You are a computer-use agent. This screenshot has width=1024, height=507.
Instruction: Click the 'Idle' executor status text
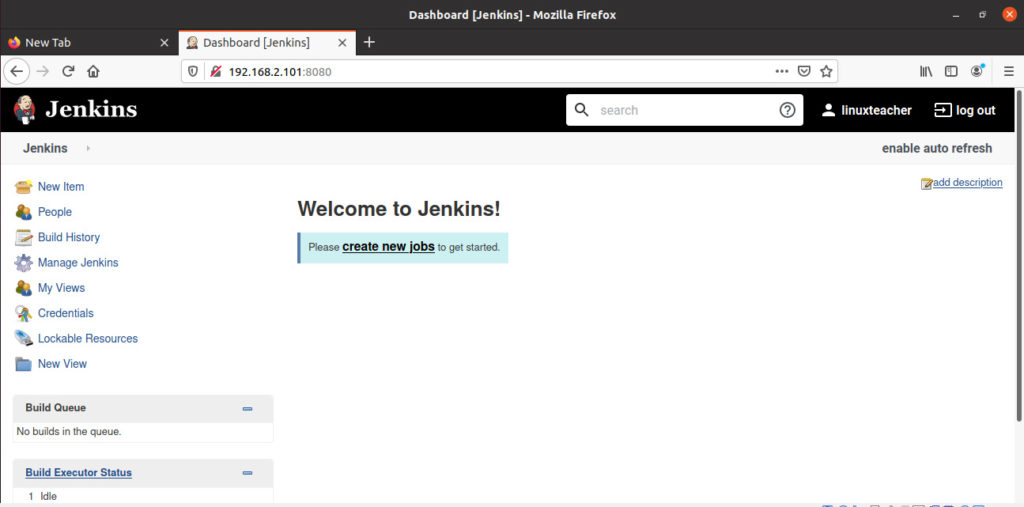pos(48,496)
